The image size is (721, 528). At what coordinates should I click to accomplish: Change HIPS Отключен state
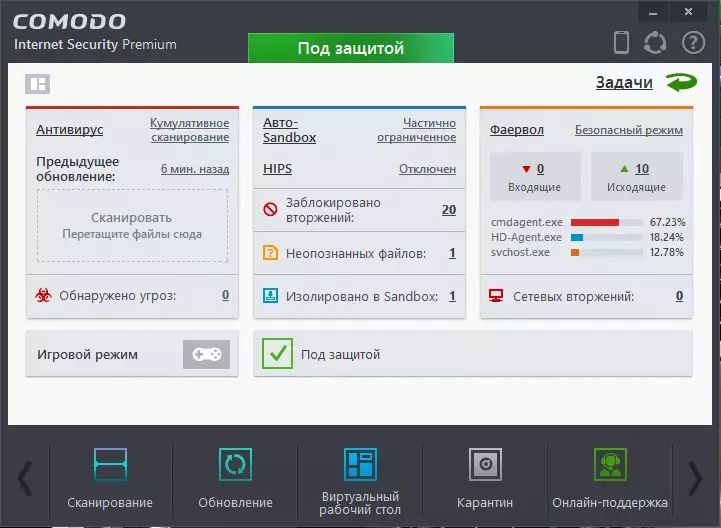coord(428,169)
